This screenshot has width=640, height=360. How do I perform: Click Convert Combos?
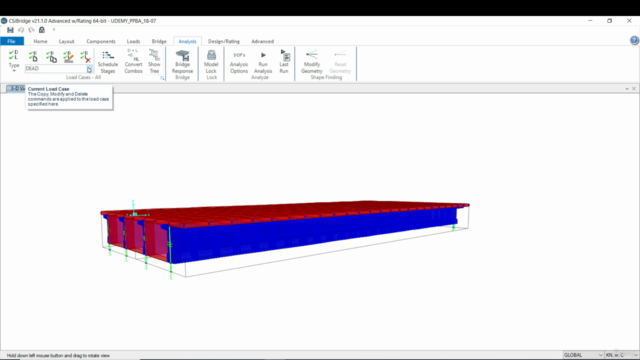(x=133, y=62)
